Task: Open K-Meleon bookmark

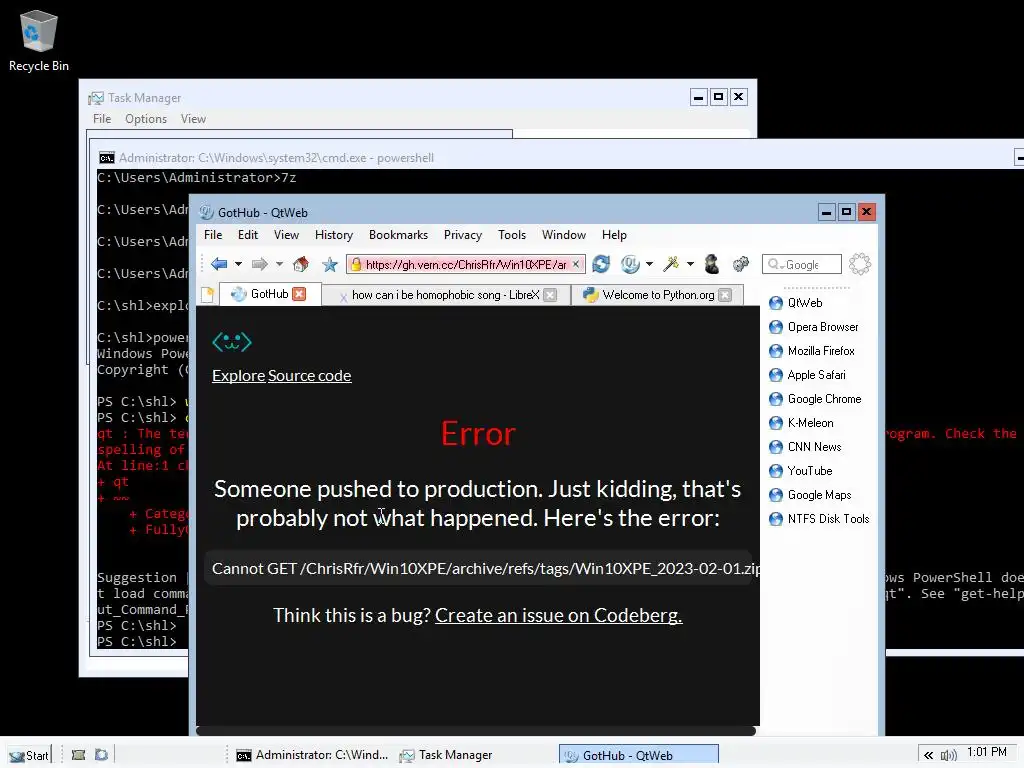Action: point(801,423)
